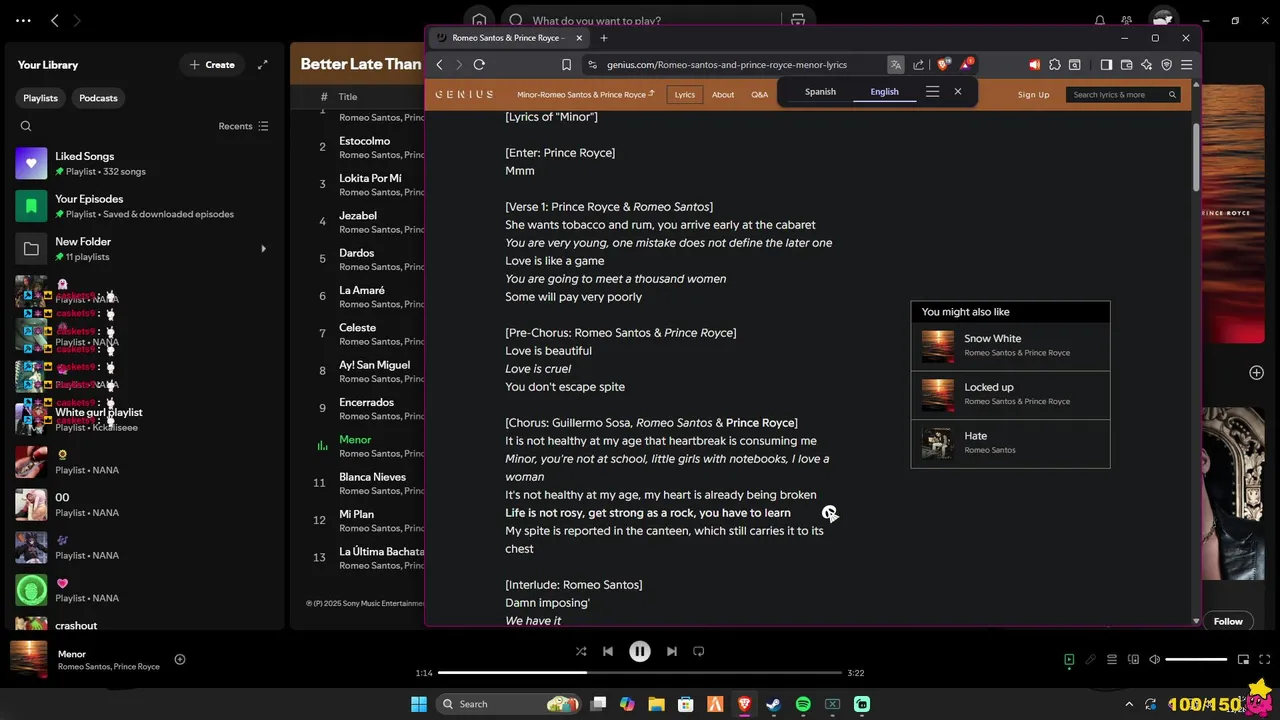1280x720 pixels.
Task: Open Spotify three-dot menu at top left
Action: click(x=24, y=20)
